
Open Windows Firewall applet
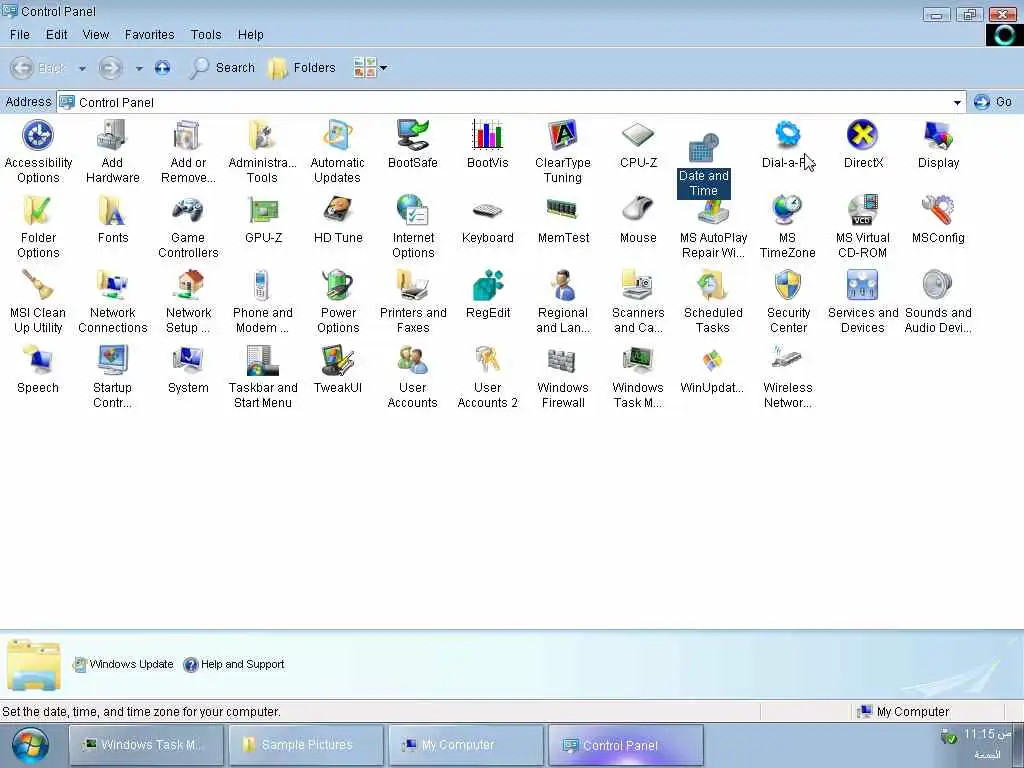tap(563, 377)
